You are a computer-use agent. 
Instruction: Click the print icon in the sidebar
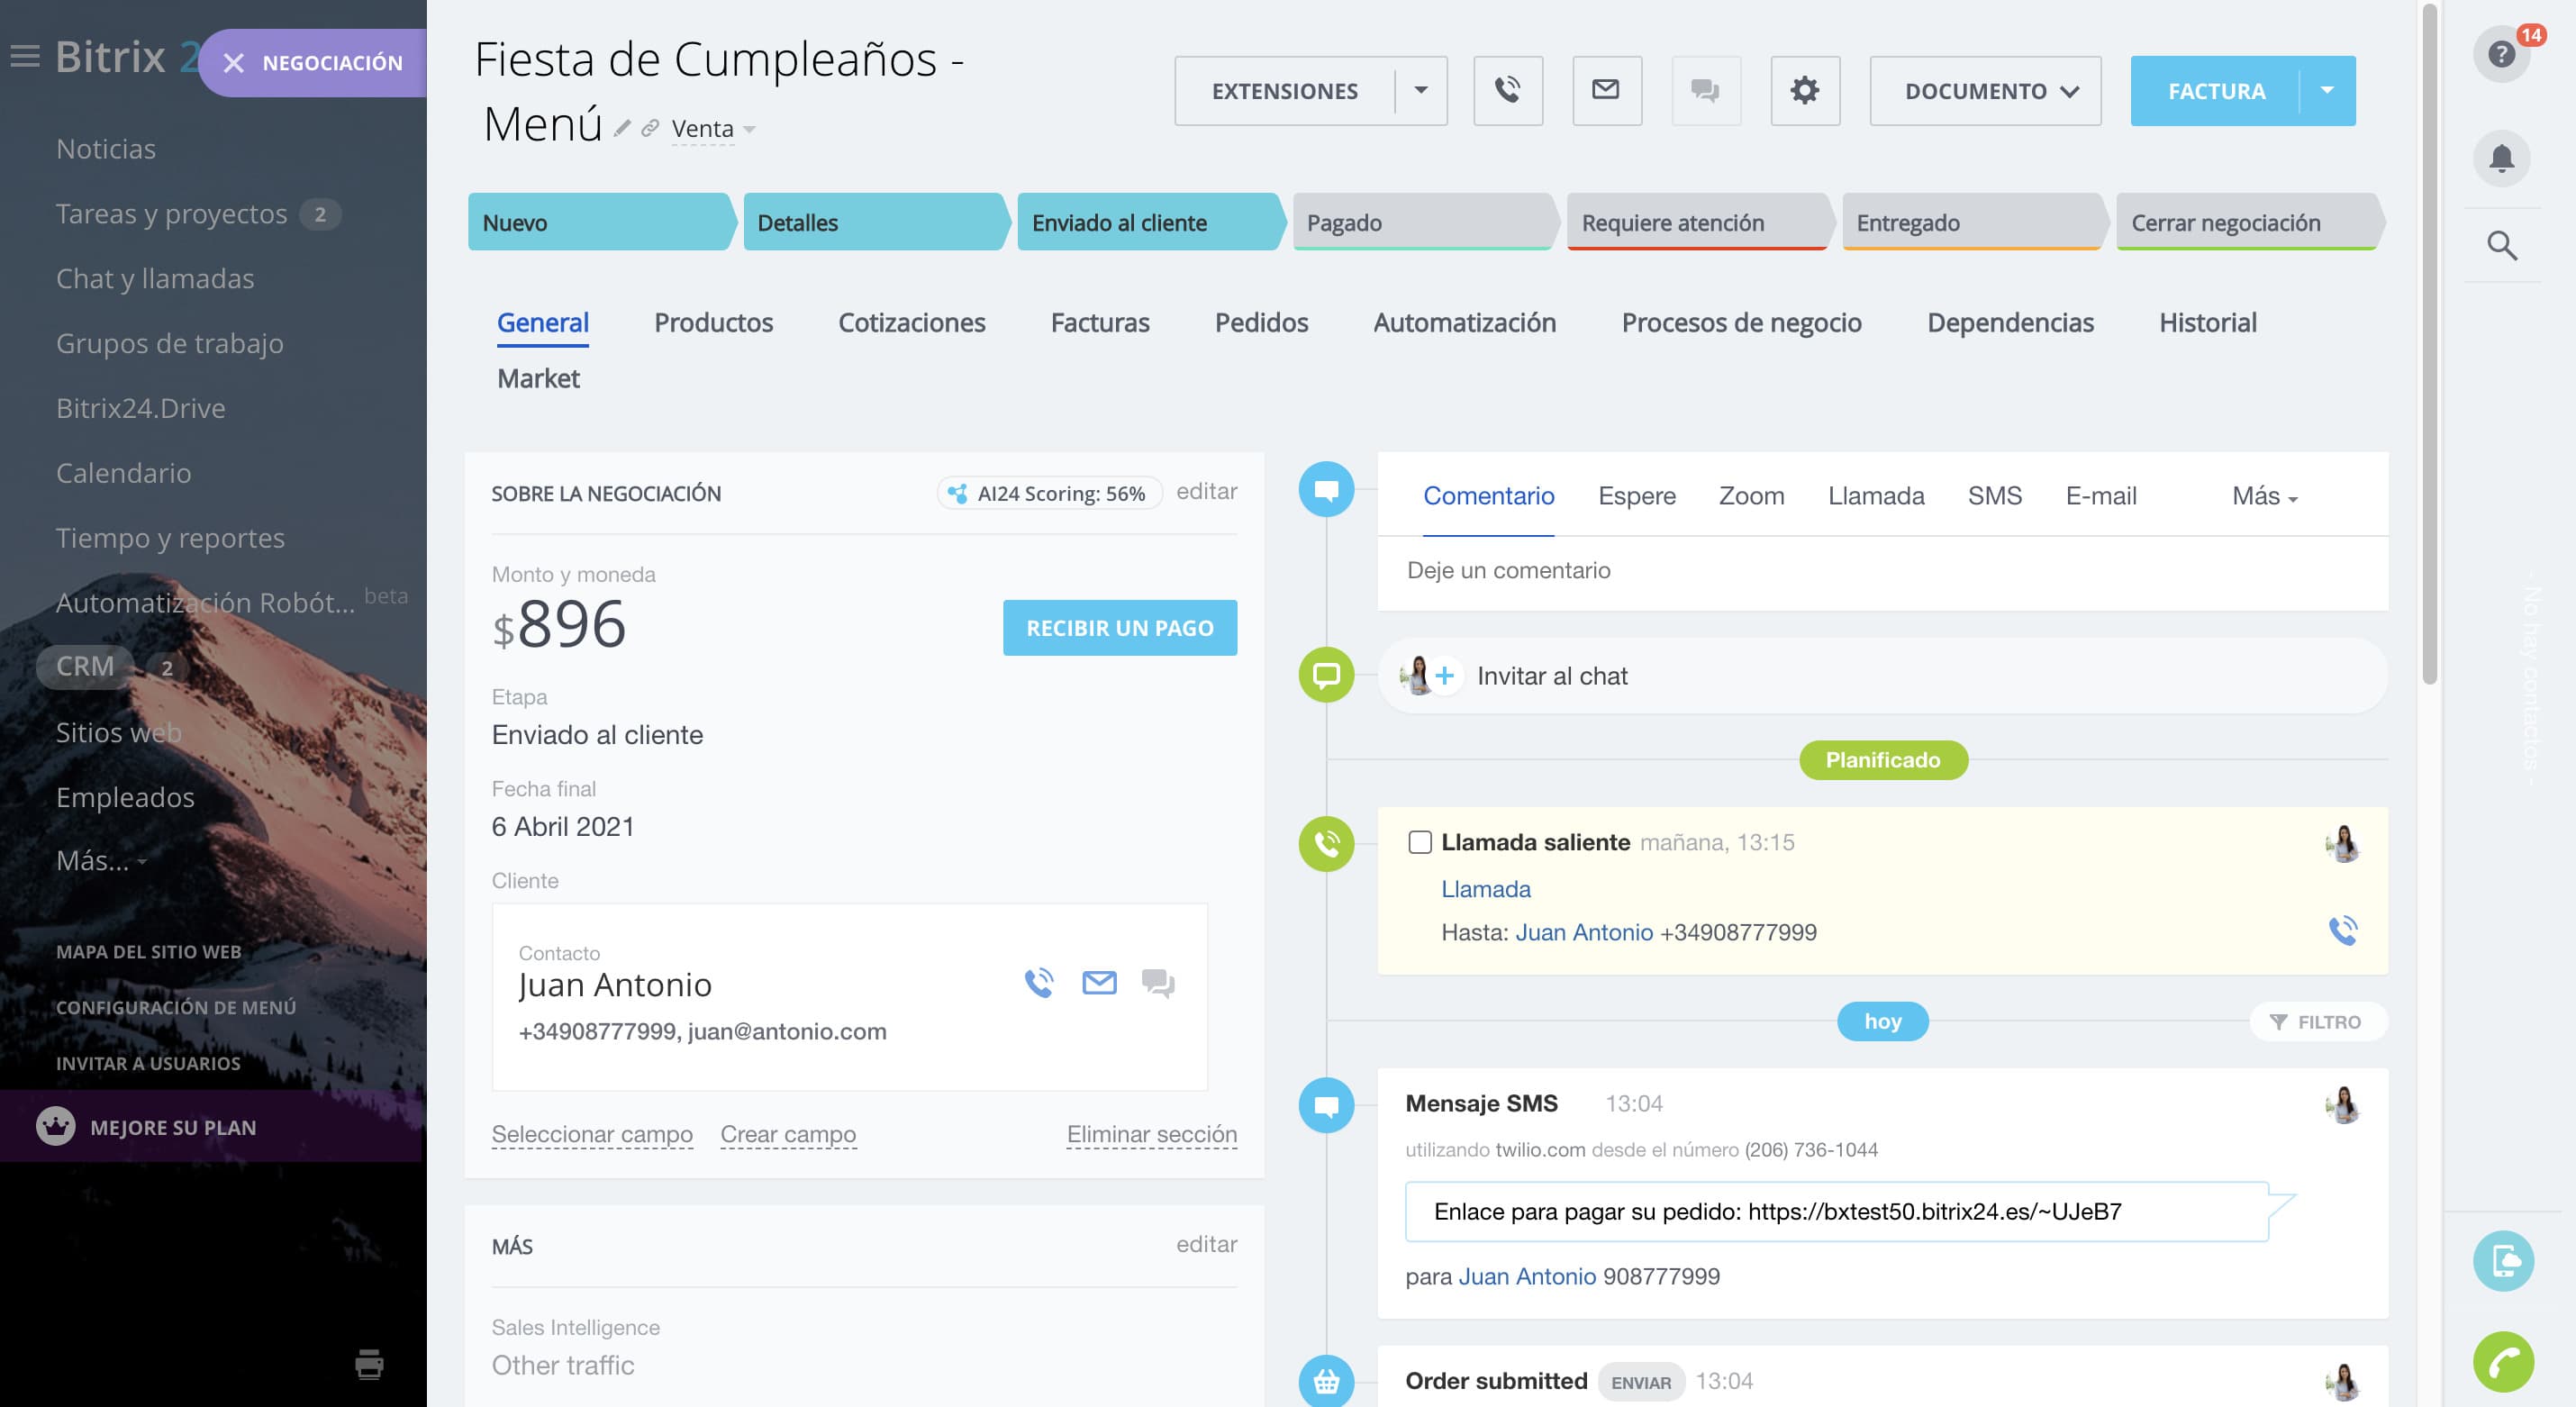tap(369, 1364)
